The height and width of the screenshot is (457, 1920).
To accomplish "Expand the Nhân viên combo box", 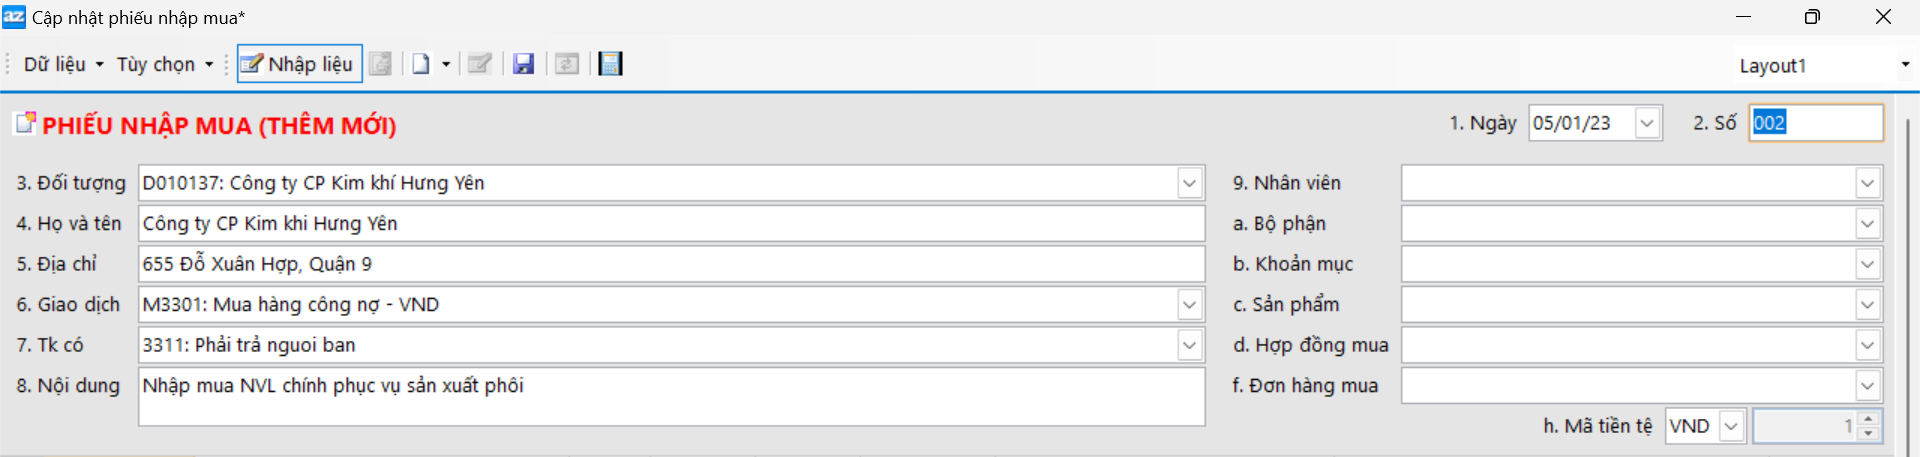I will click(x=1867, y=183).
